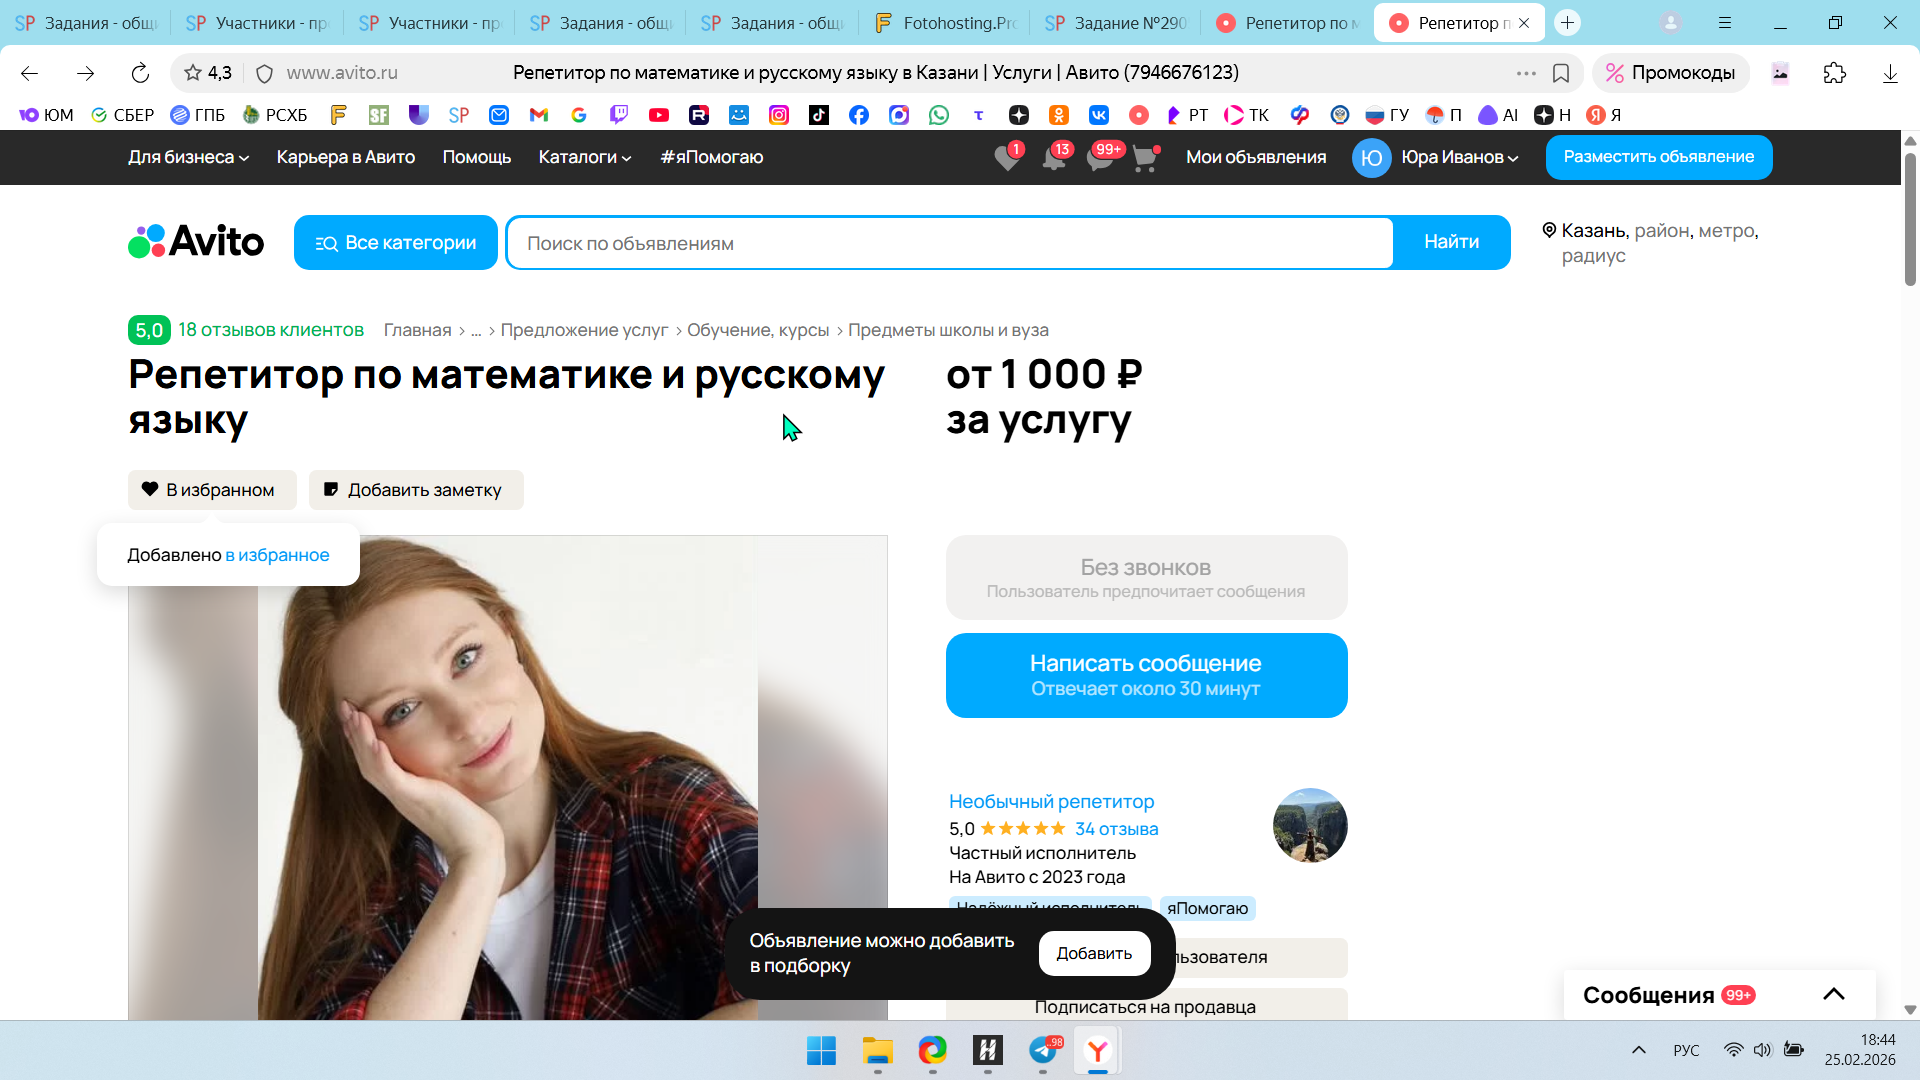Open messages chat icon in header
The width and height of the screenshot is (1920, 1080).
pyautogui.click(x=1100, y=158)
